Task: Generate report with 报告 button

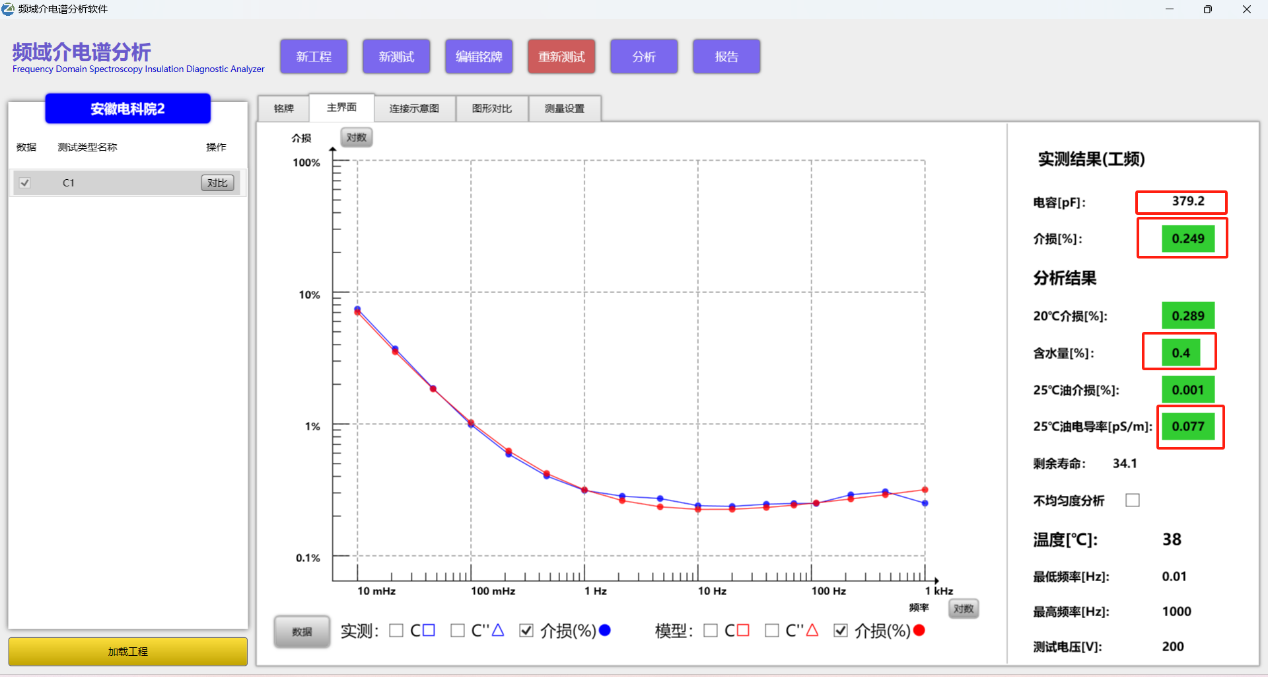Action: click(726, 57)
